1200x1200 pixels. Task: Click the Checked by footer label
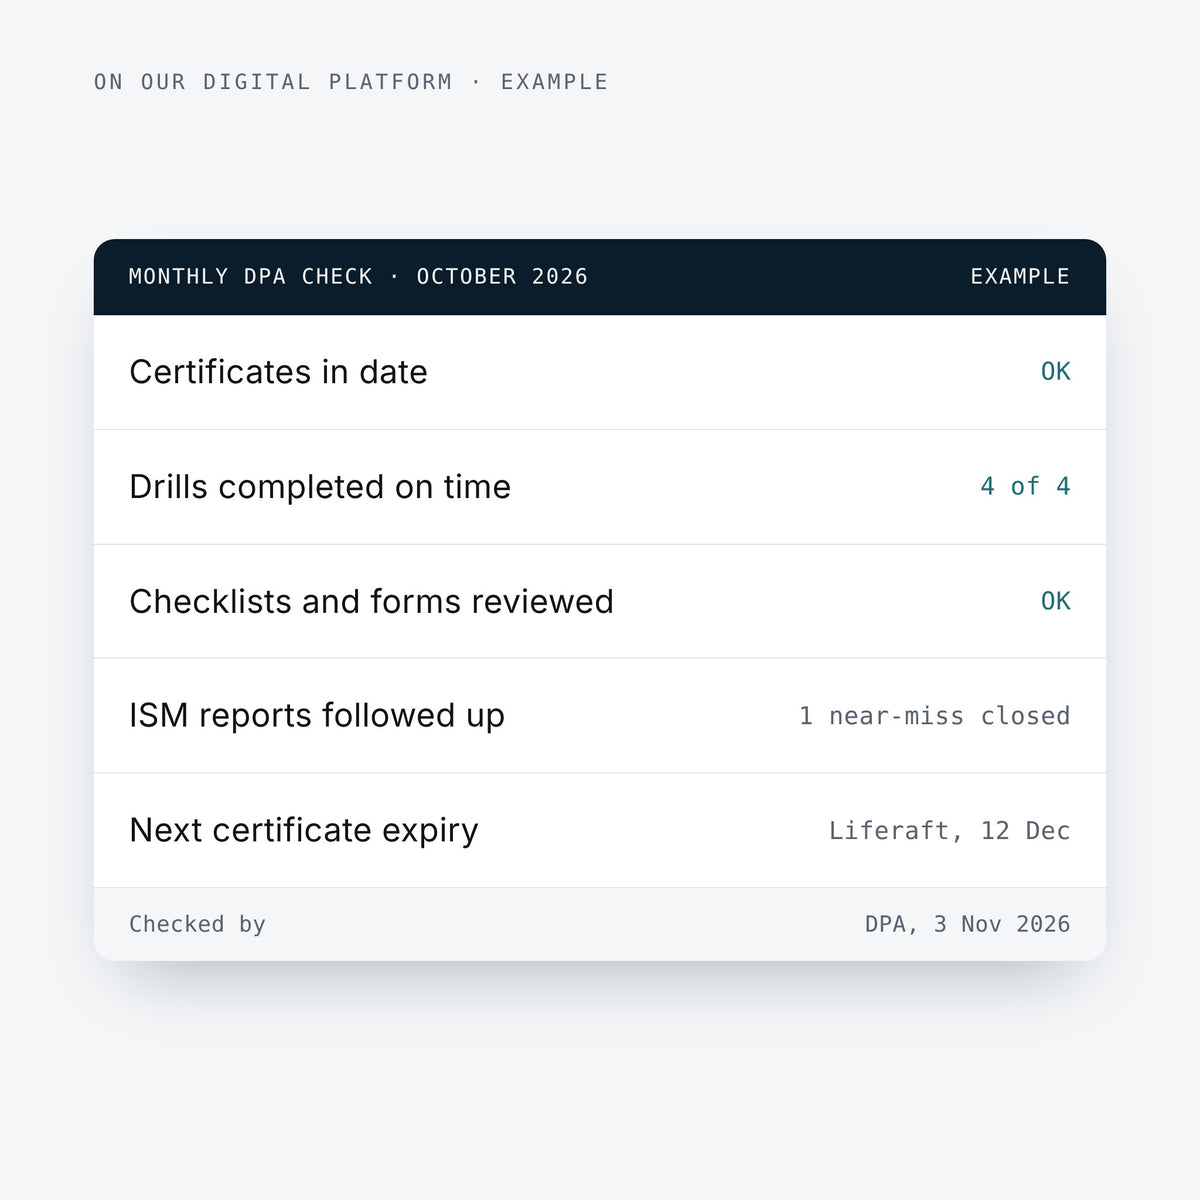click(197, 924)
